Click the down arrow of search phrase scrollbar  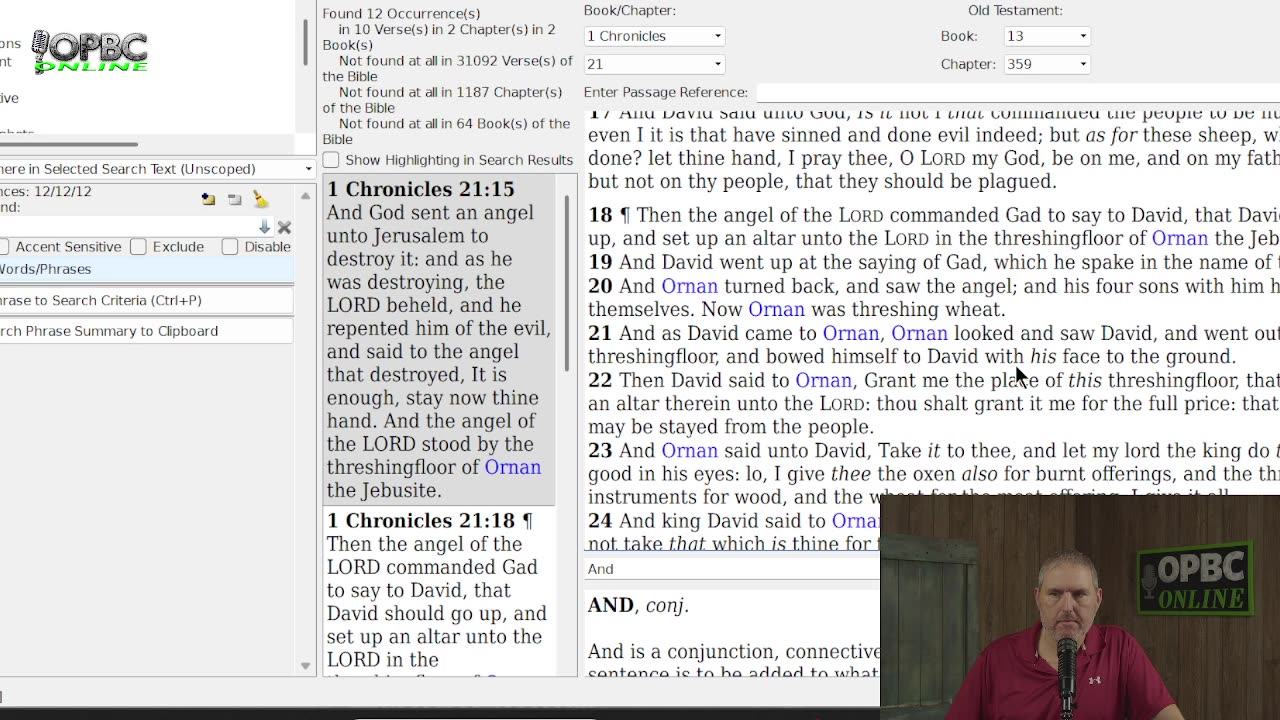[x=305, y=666]
